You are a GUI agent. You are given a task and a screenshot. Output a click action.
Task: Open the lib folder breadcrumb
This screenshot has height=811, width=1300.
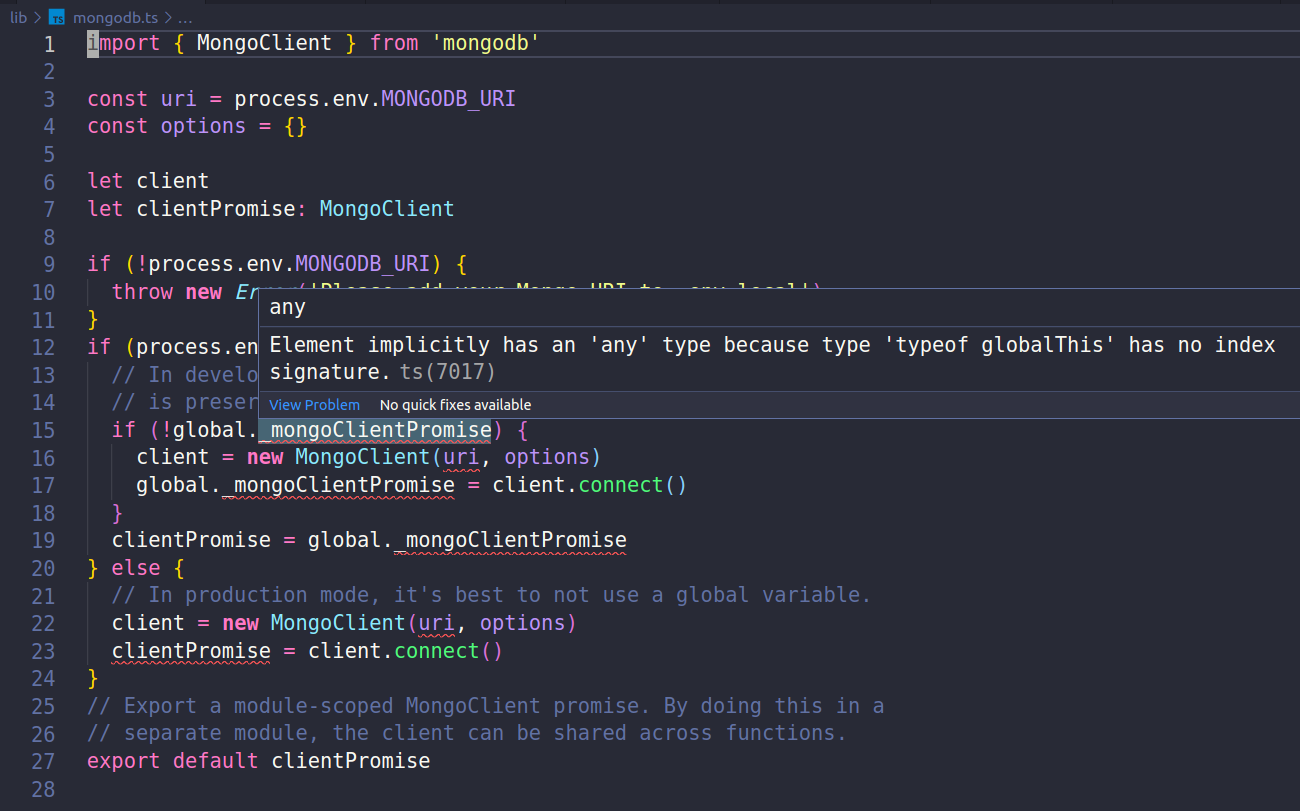coord(18,17)
